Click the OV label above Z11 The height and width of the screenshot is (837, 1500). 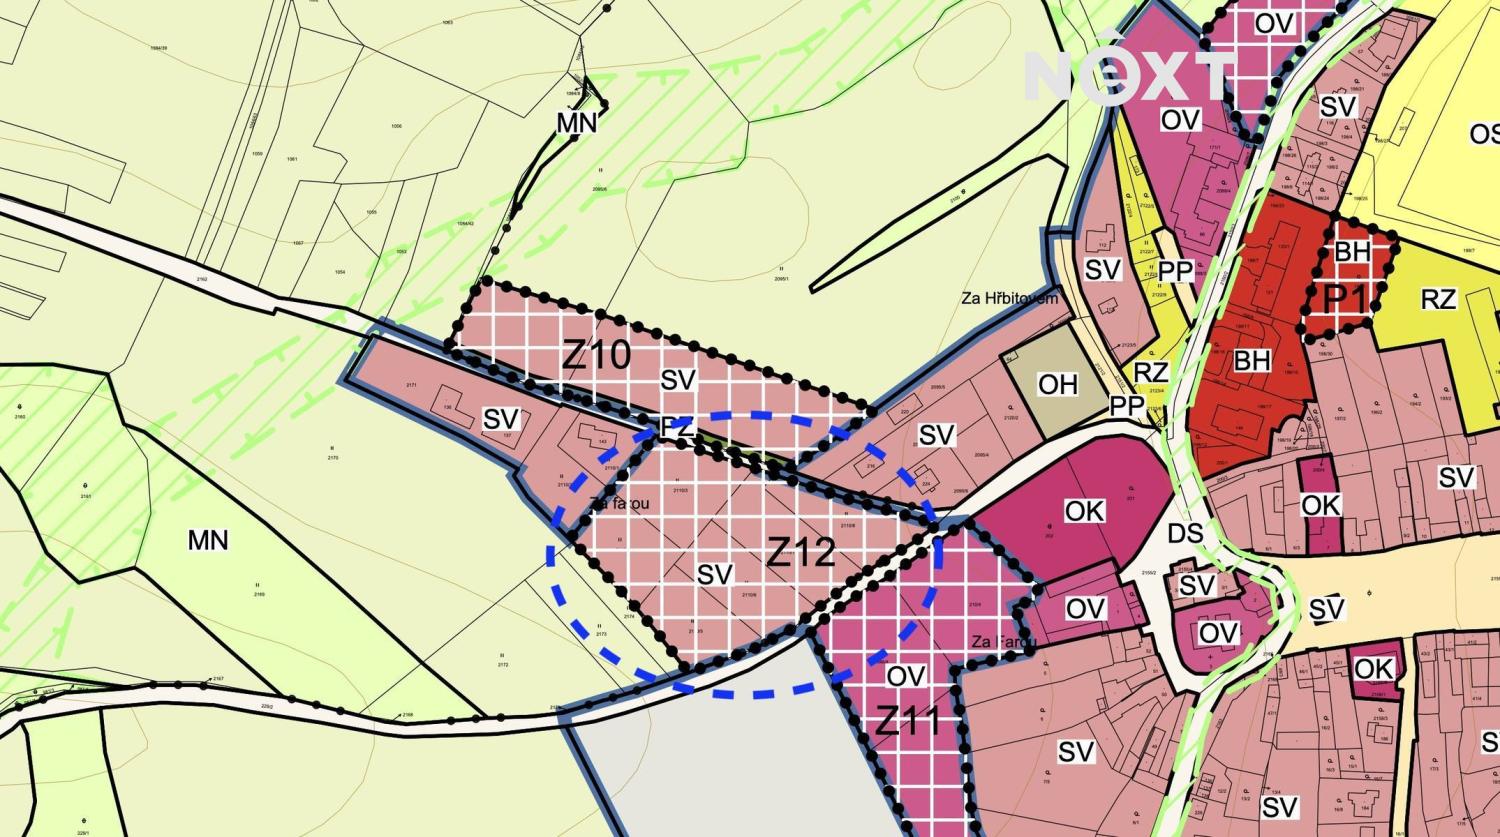point(906,676)
